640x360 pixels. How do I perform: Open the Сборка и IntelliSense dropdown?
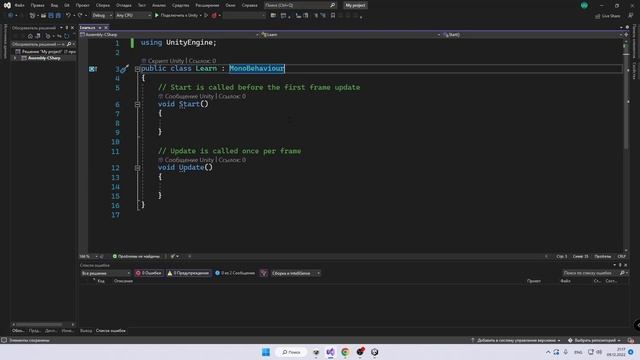(296, 273)
